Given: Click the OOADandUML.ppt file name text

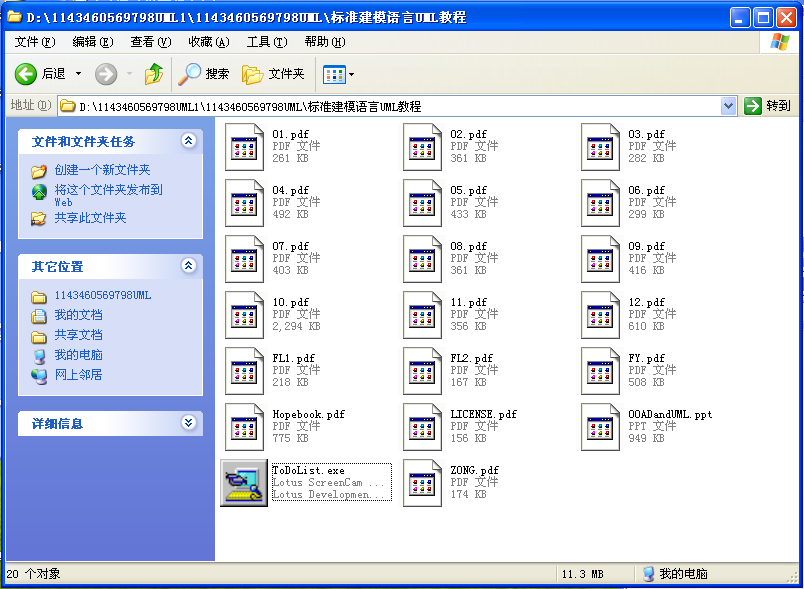Looking at the screenshot, I should point(670,415).
